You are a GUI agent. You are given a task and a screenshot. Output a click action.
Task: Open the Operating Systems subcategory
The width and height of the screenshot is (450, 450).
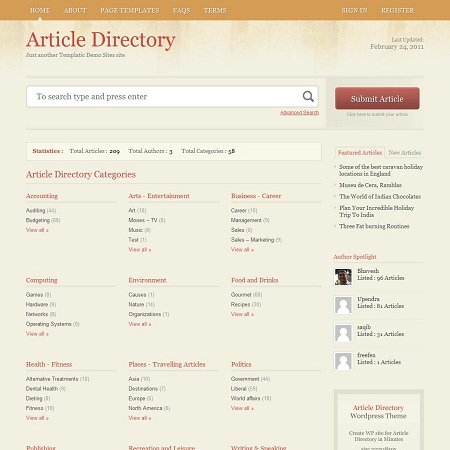pyautogui.click(x=48, y=324)
